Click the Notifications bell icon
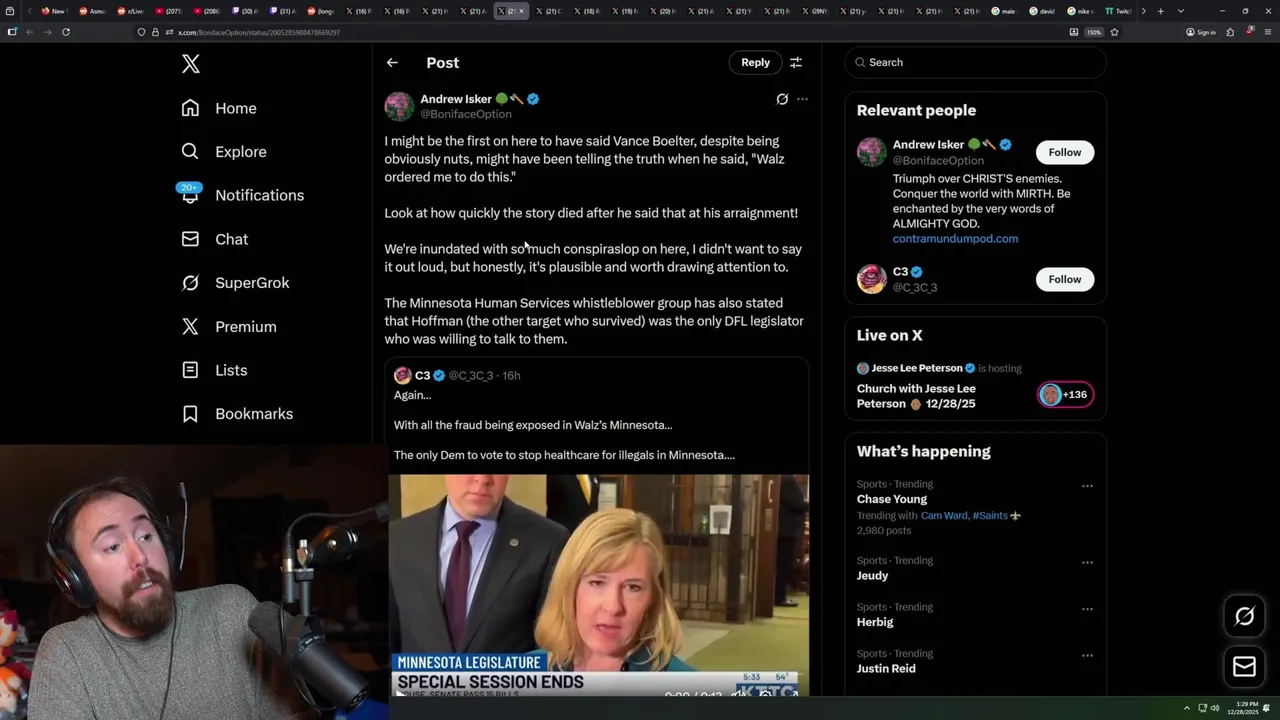This screenshot has width=1280, height=720. click(x=190, y=195)
